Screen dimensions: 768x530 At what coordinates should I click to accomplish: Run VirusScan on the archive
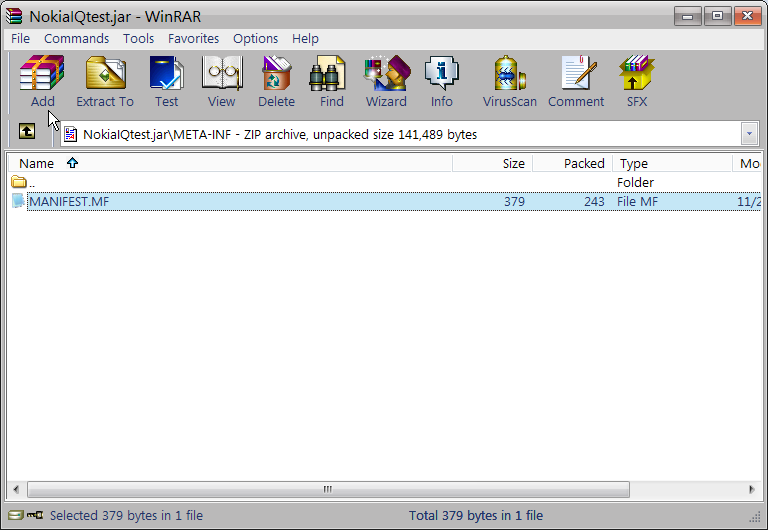(x=509, y=81)
